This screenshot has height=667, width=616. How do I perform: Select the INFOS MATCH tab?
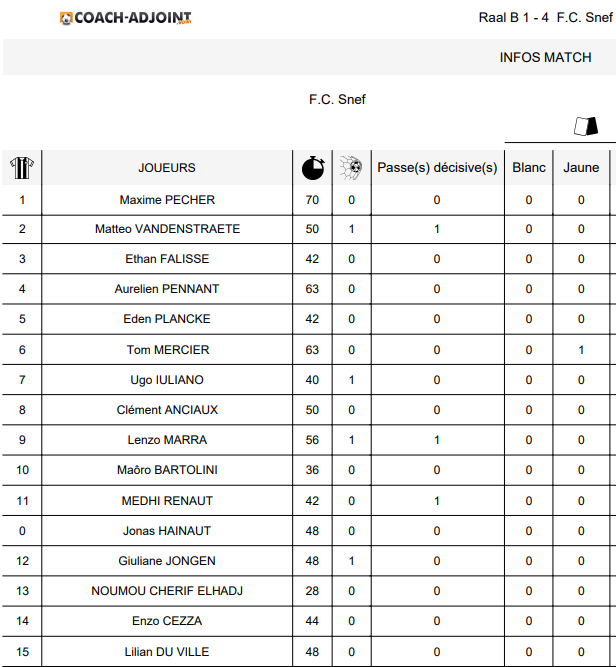tap(546, 58)
